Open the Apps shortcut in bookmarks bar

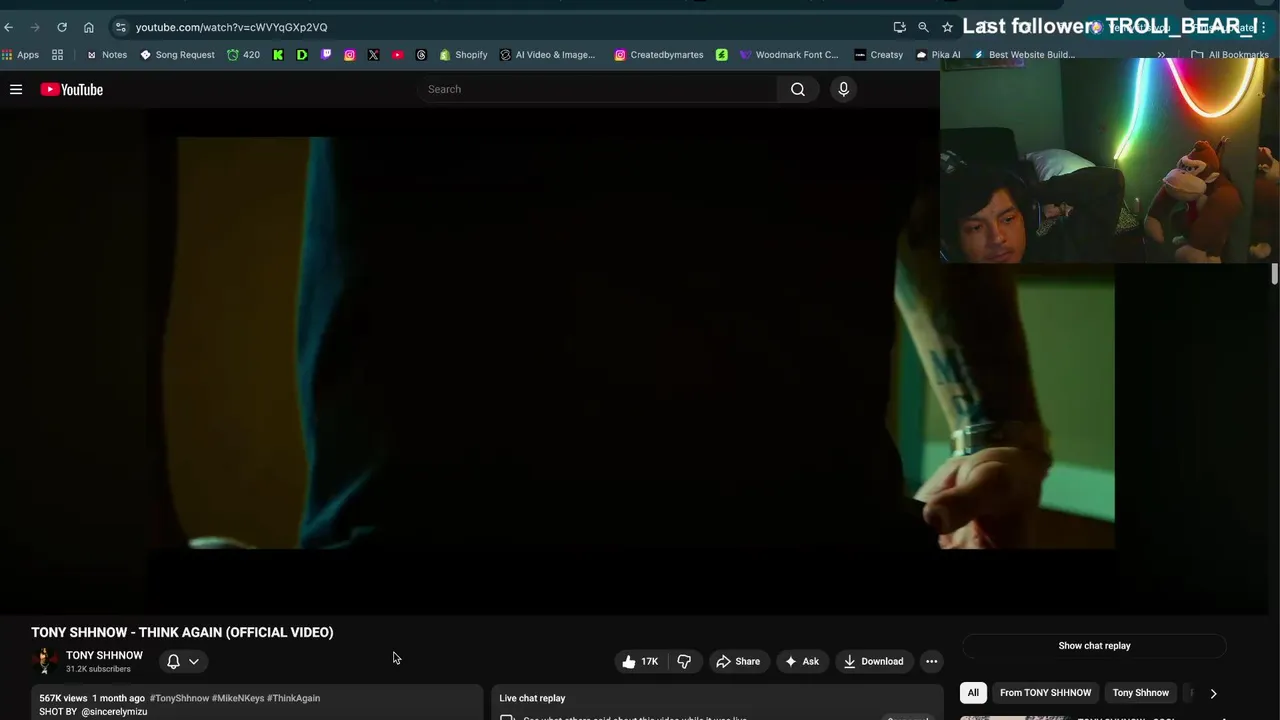pos(21,55)
